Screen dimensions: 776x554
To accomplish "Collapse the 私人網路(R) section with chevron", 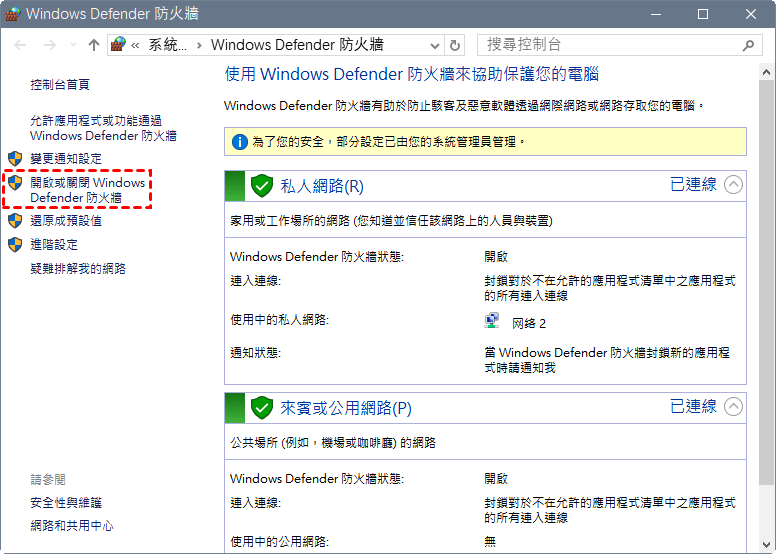I will 733,185.
